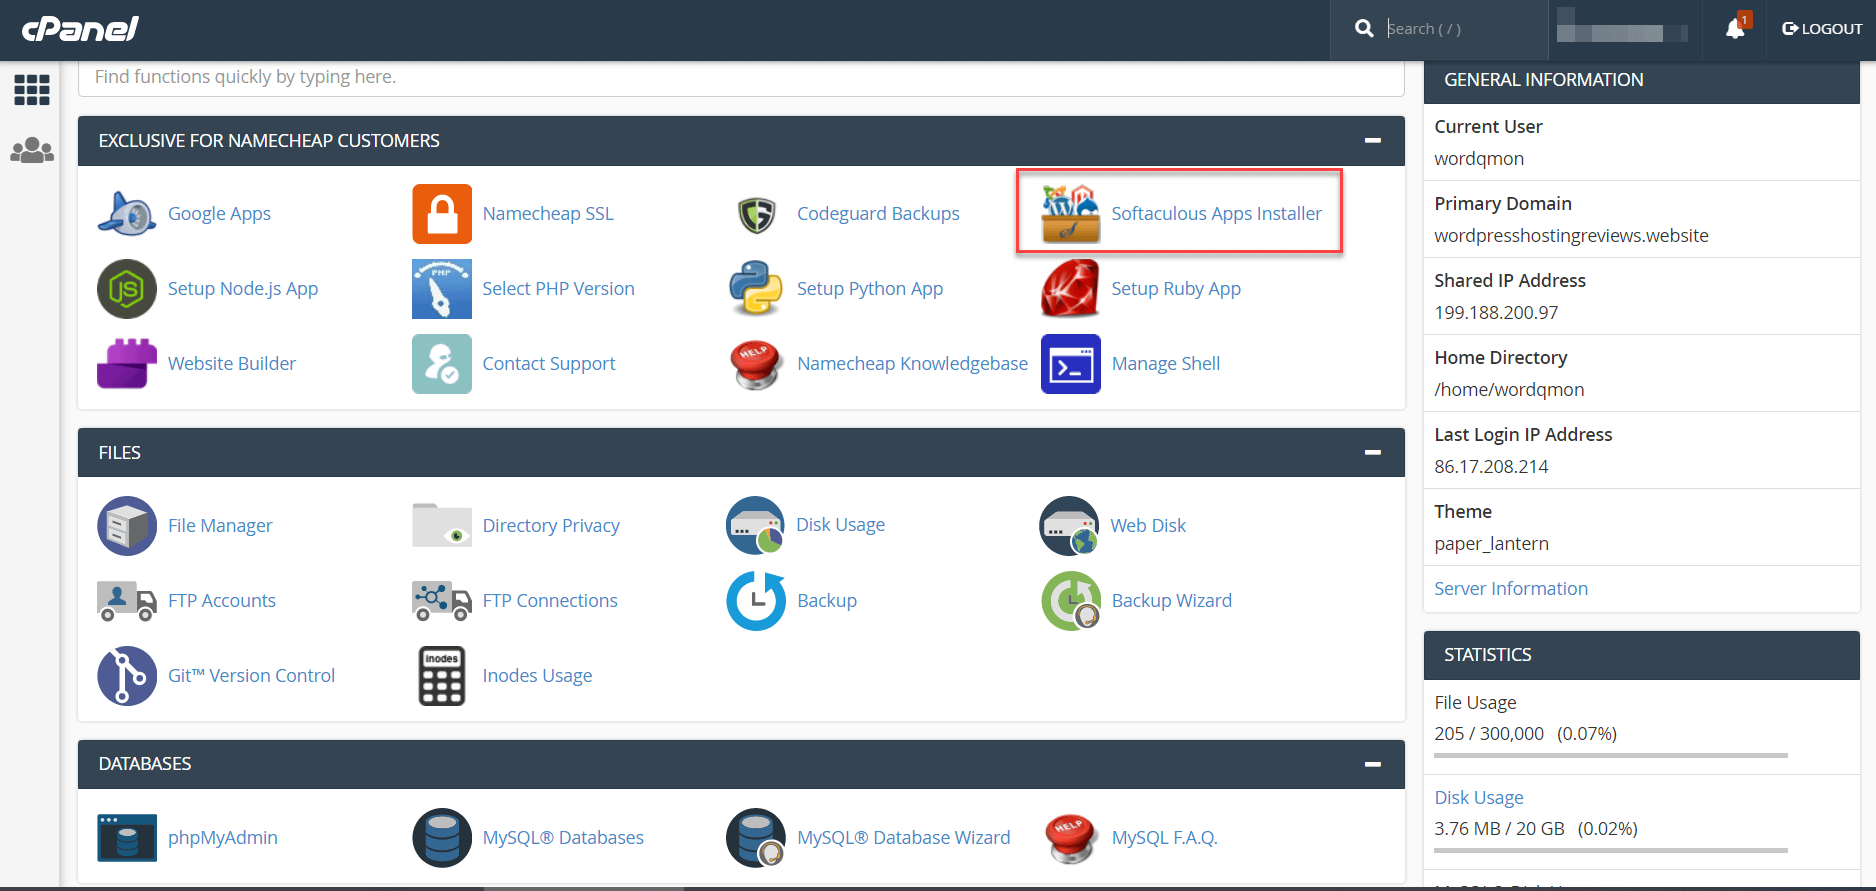Open the Setup Ruby App gem icon

(1071, 289)
